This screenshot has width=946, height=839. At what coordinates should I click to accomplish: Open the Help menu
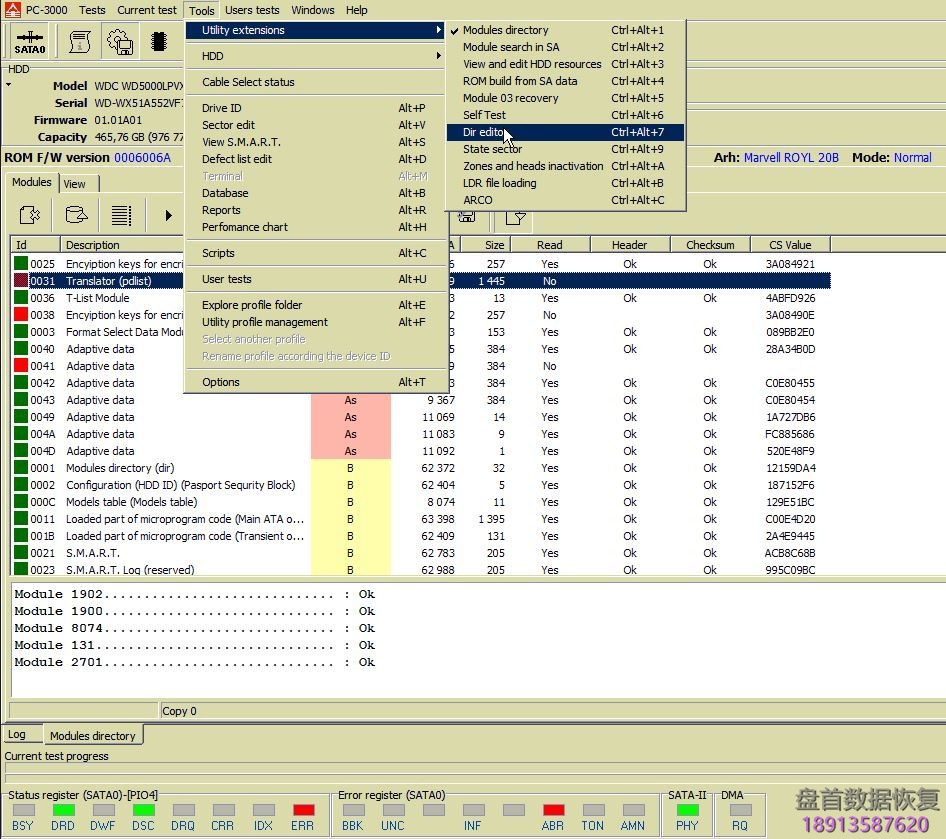tap(356, 10)
